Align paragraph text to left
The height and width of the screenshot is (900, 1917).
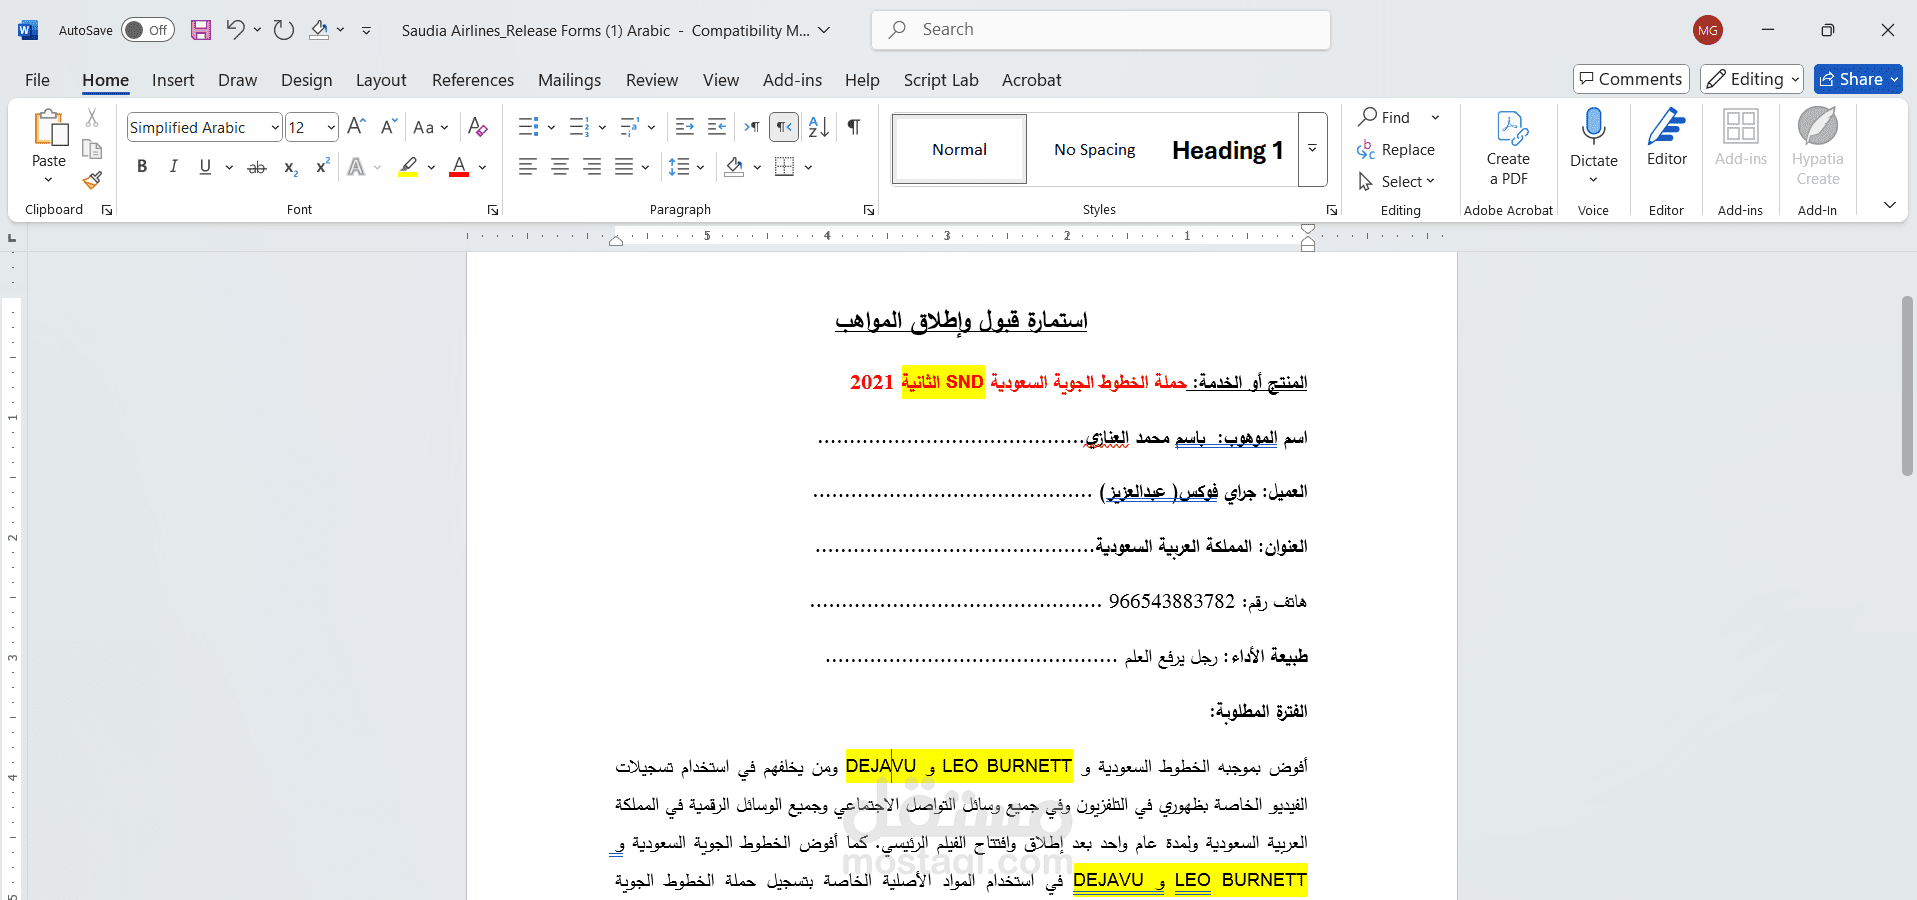coord(528,167)
